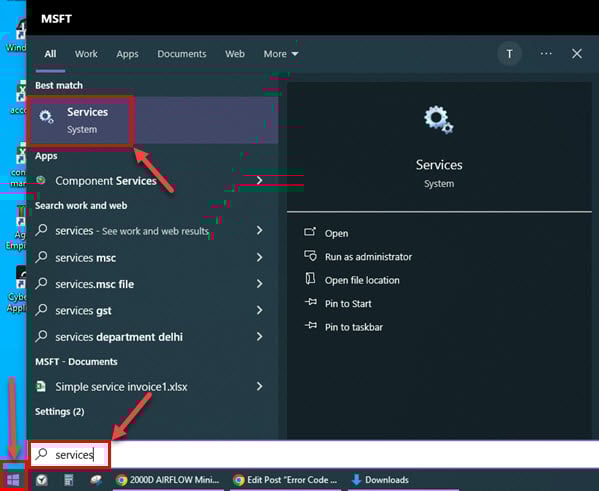The height and width of the screenshot is (491, 599).
Task: Select 'services department delhi' suggestion text
Action: [x=119, y=337]
